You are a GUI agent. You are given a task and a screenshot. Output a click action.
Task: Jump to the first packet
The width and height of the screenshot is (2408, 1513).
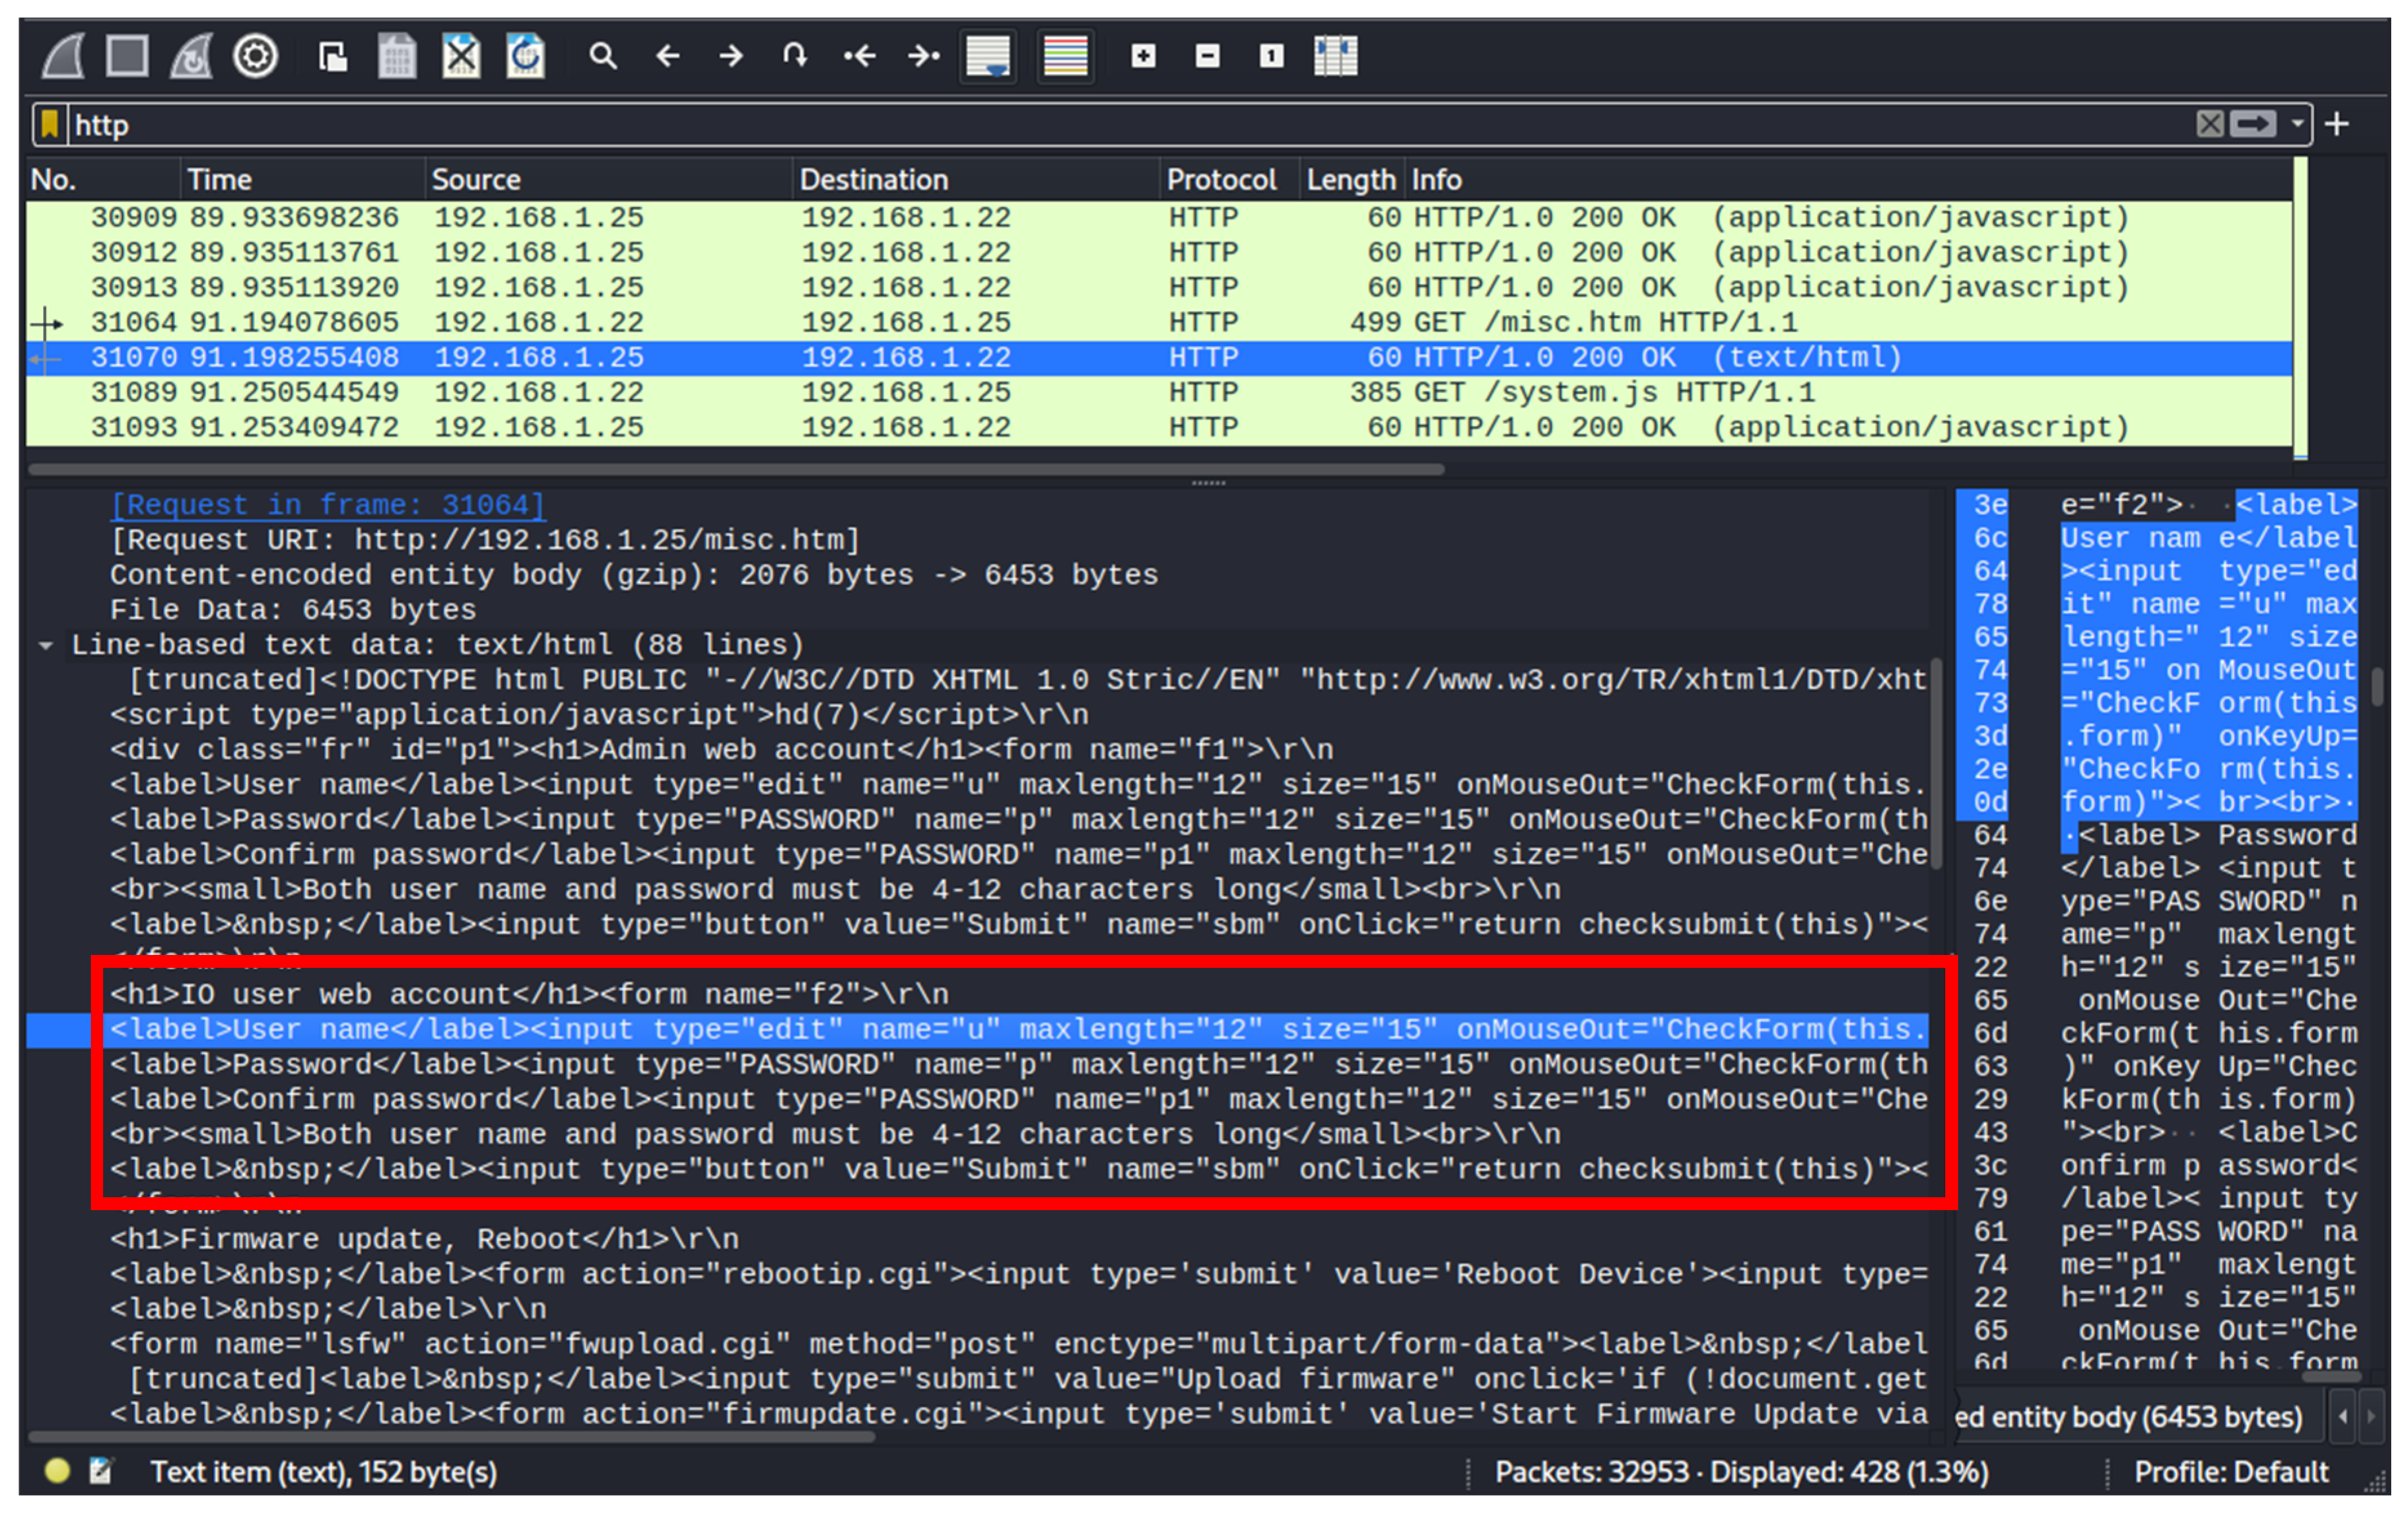click(859, 56)
